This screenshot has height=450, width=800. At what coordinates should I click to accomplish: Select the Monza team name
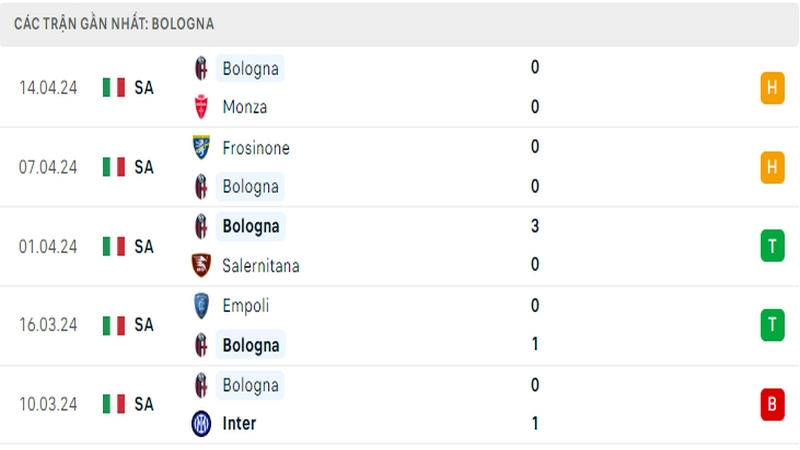point(245,107)
